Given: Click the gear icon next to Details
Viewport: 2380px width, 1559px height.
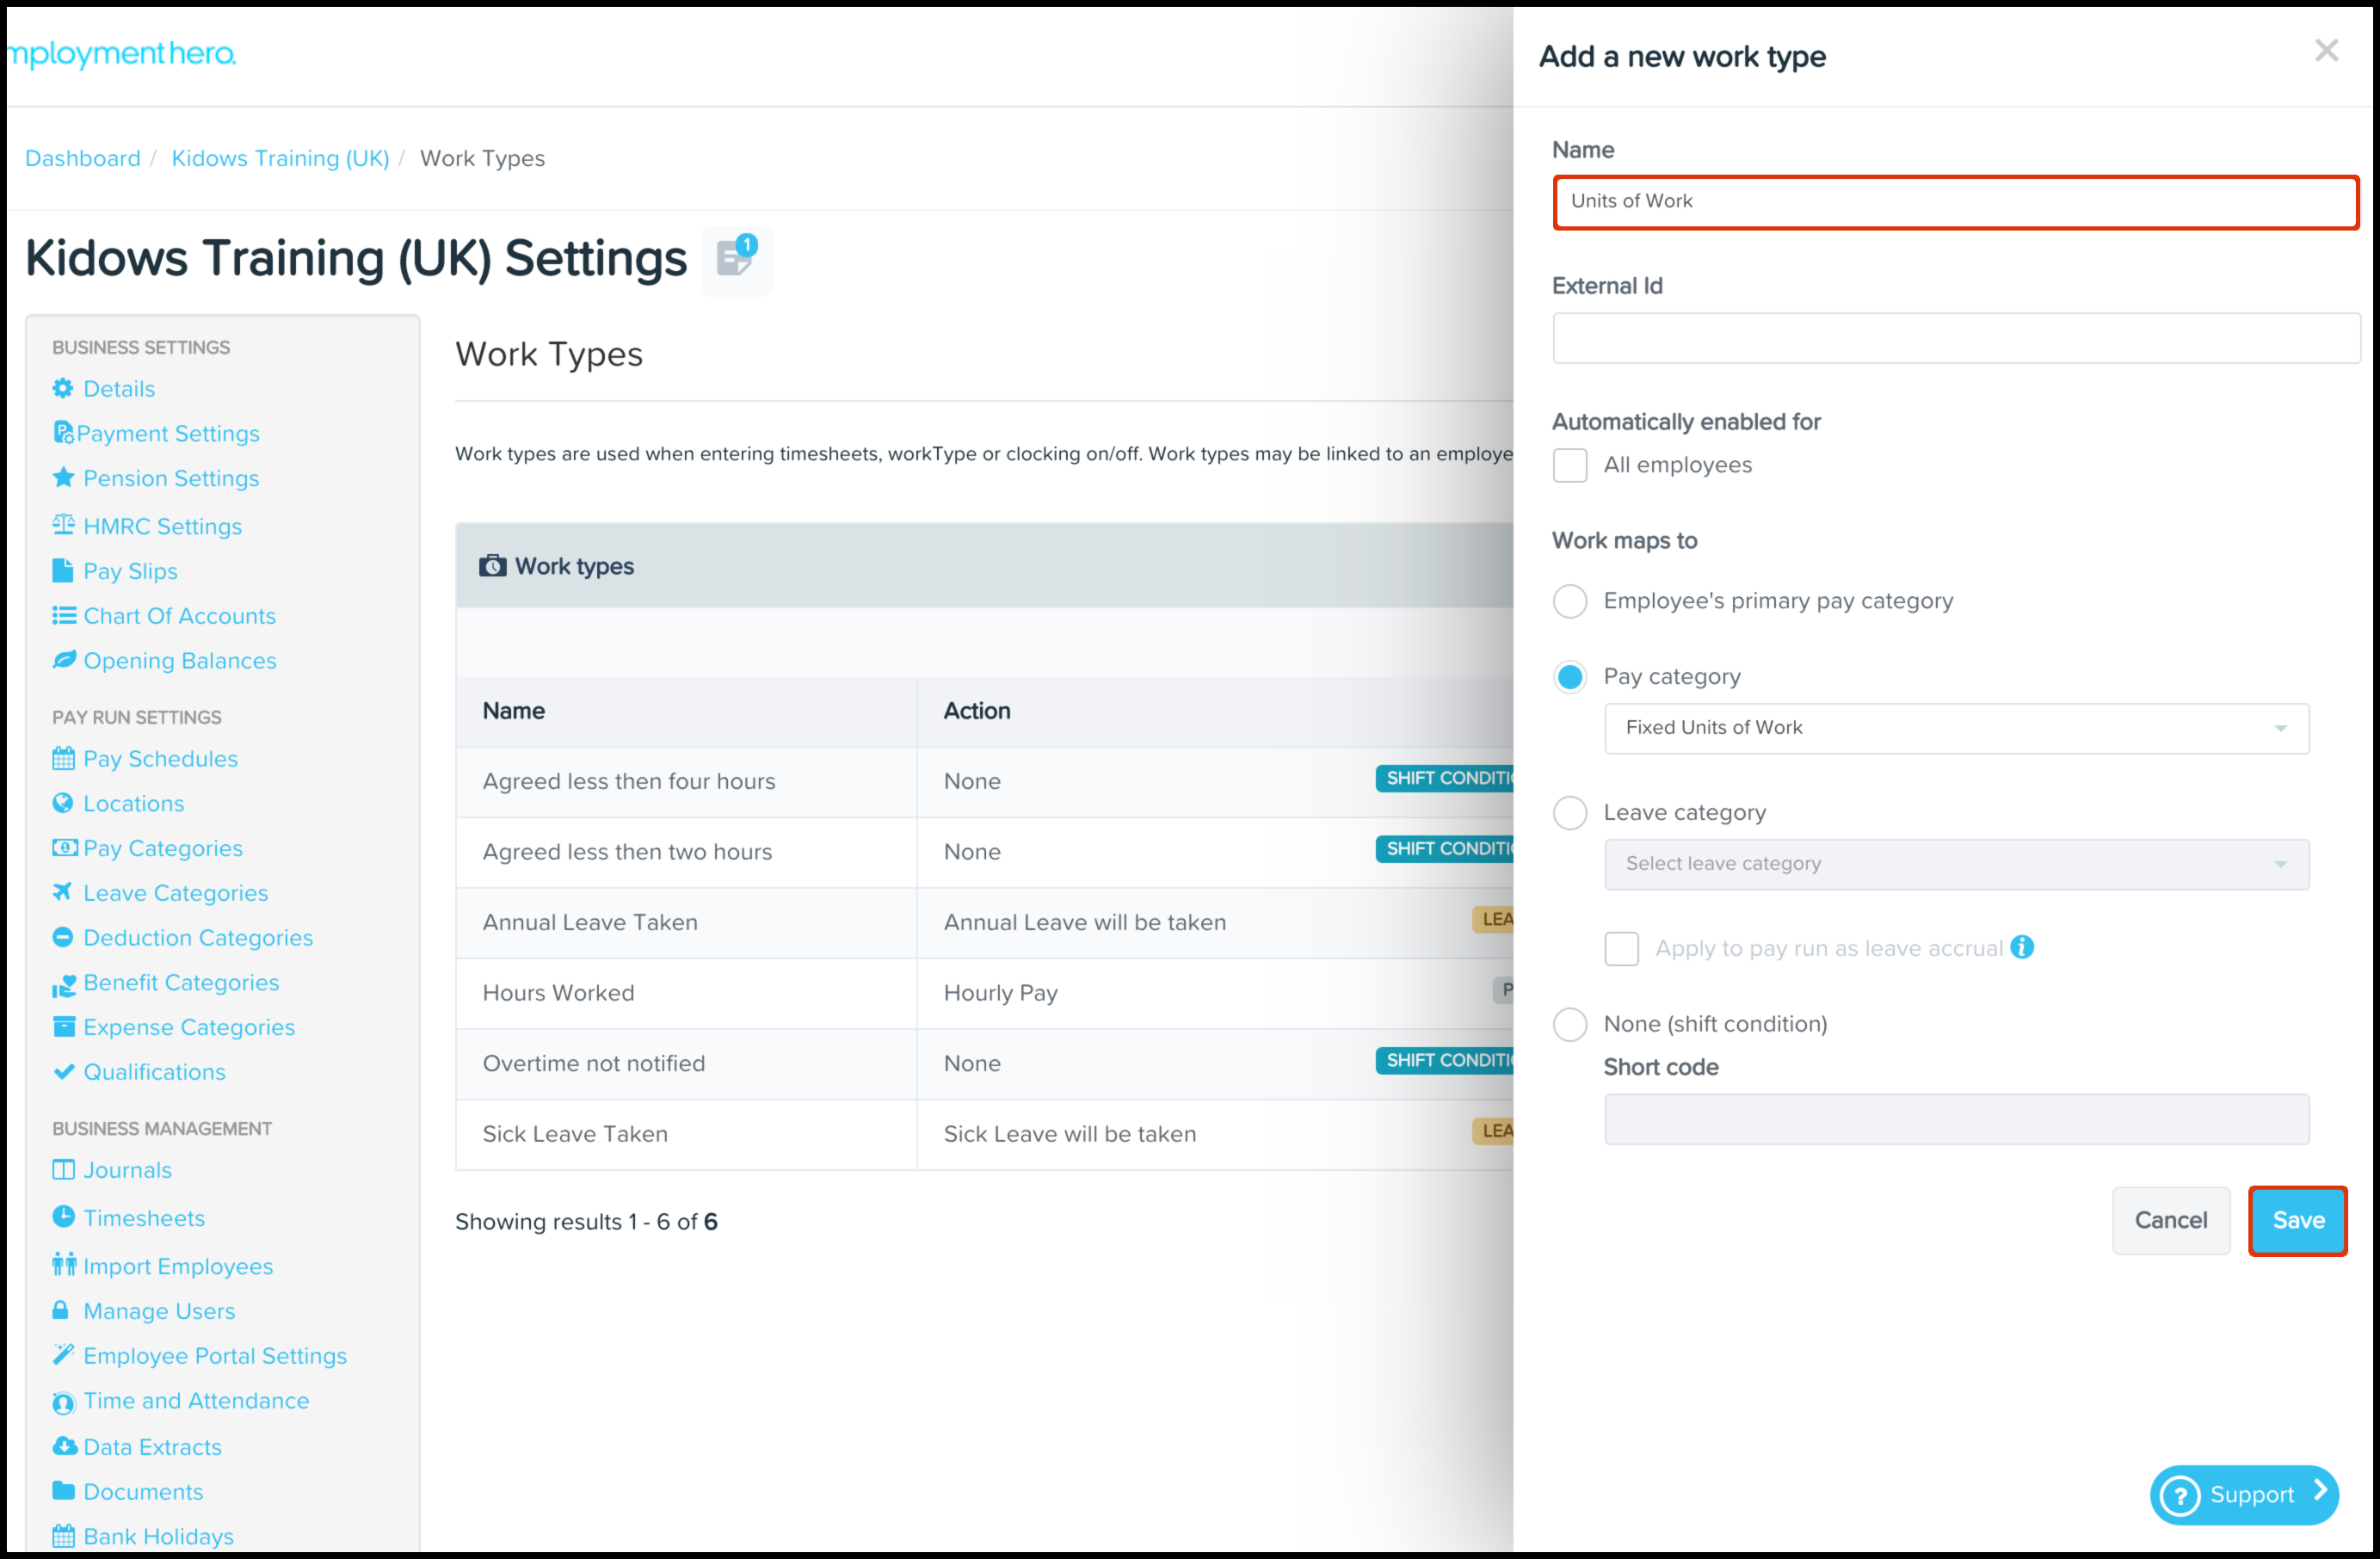Looking at the screenshot, I should (x=63, y=388).
